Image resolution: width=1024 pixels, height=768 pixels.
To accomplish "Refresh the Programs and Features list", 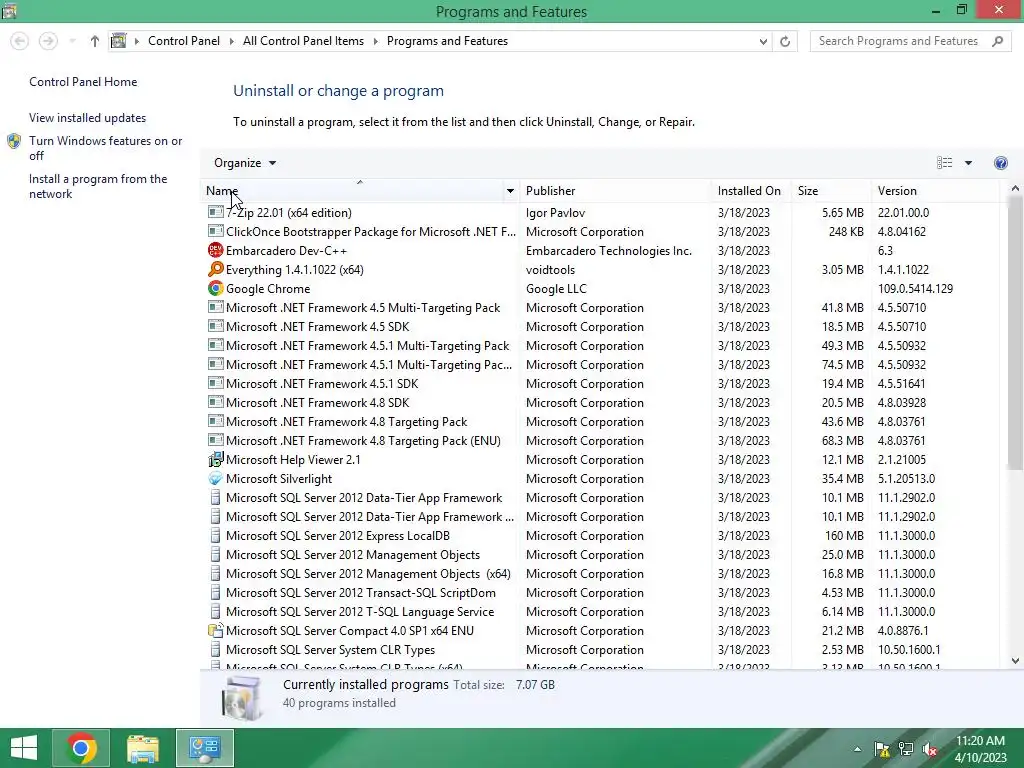I will click(785, 41).
